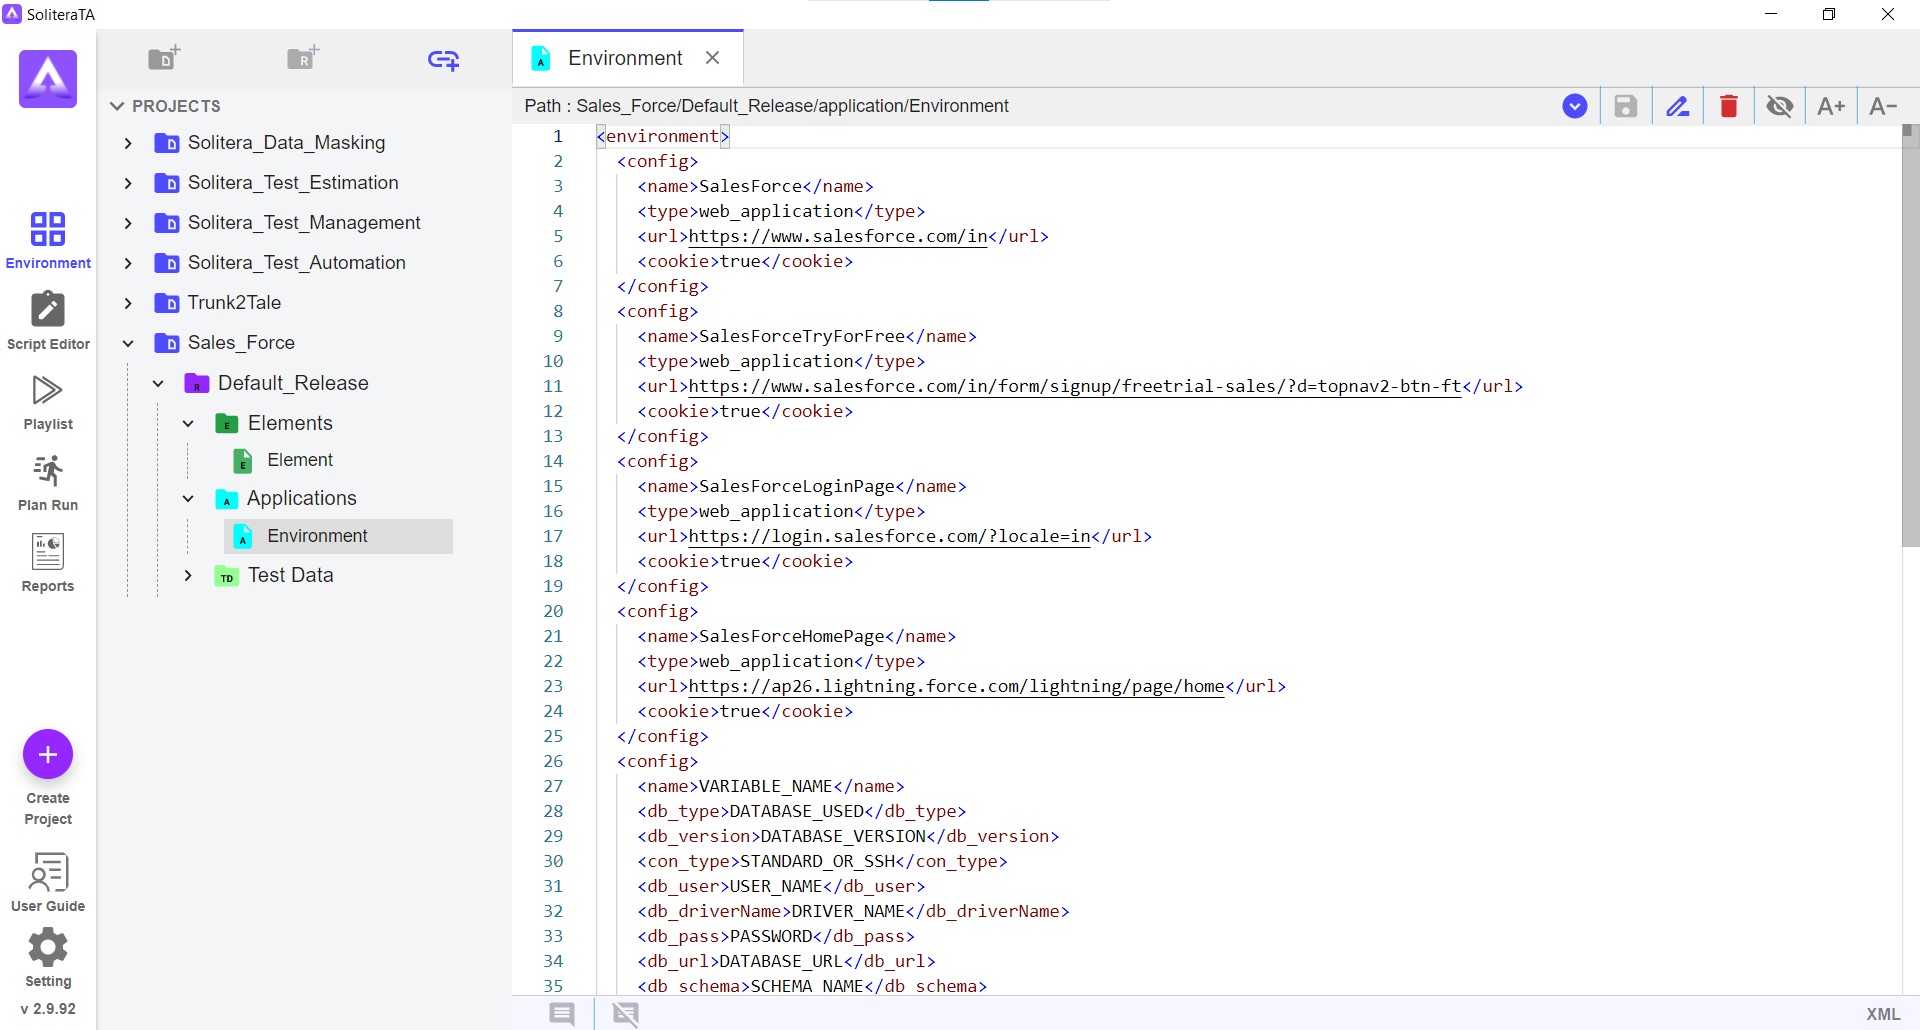Select the Solitera_Test_Automation project
This screenshot has width=1920, height=1030.
point(296,263)
